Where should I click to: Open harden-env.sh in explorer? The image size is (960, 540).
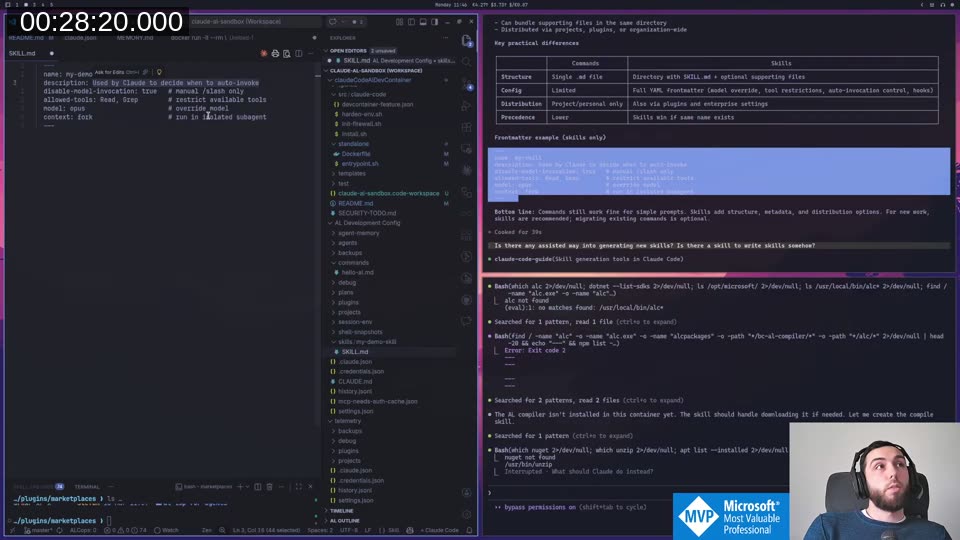point(361,114)
